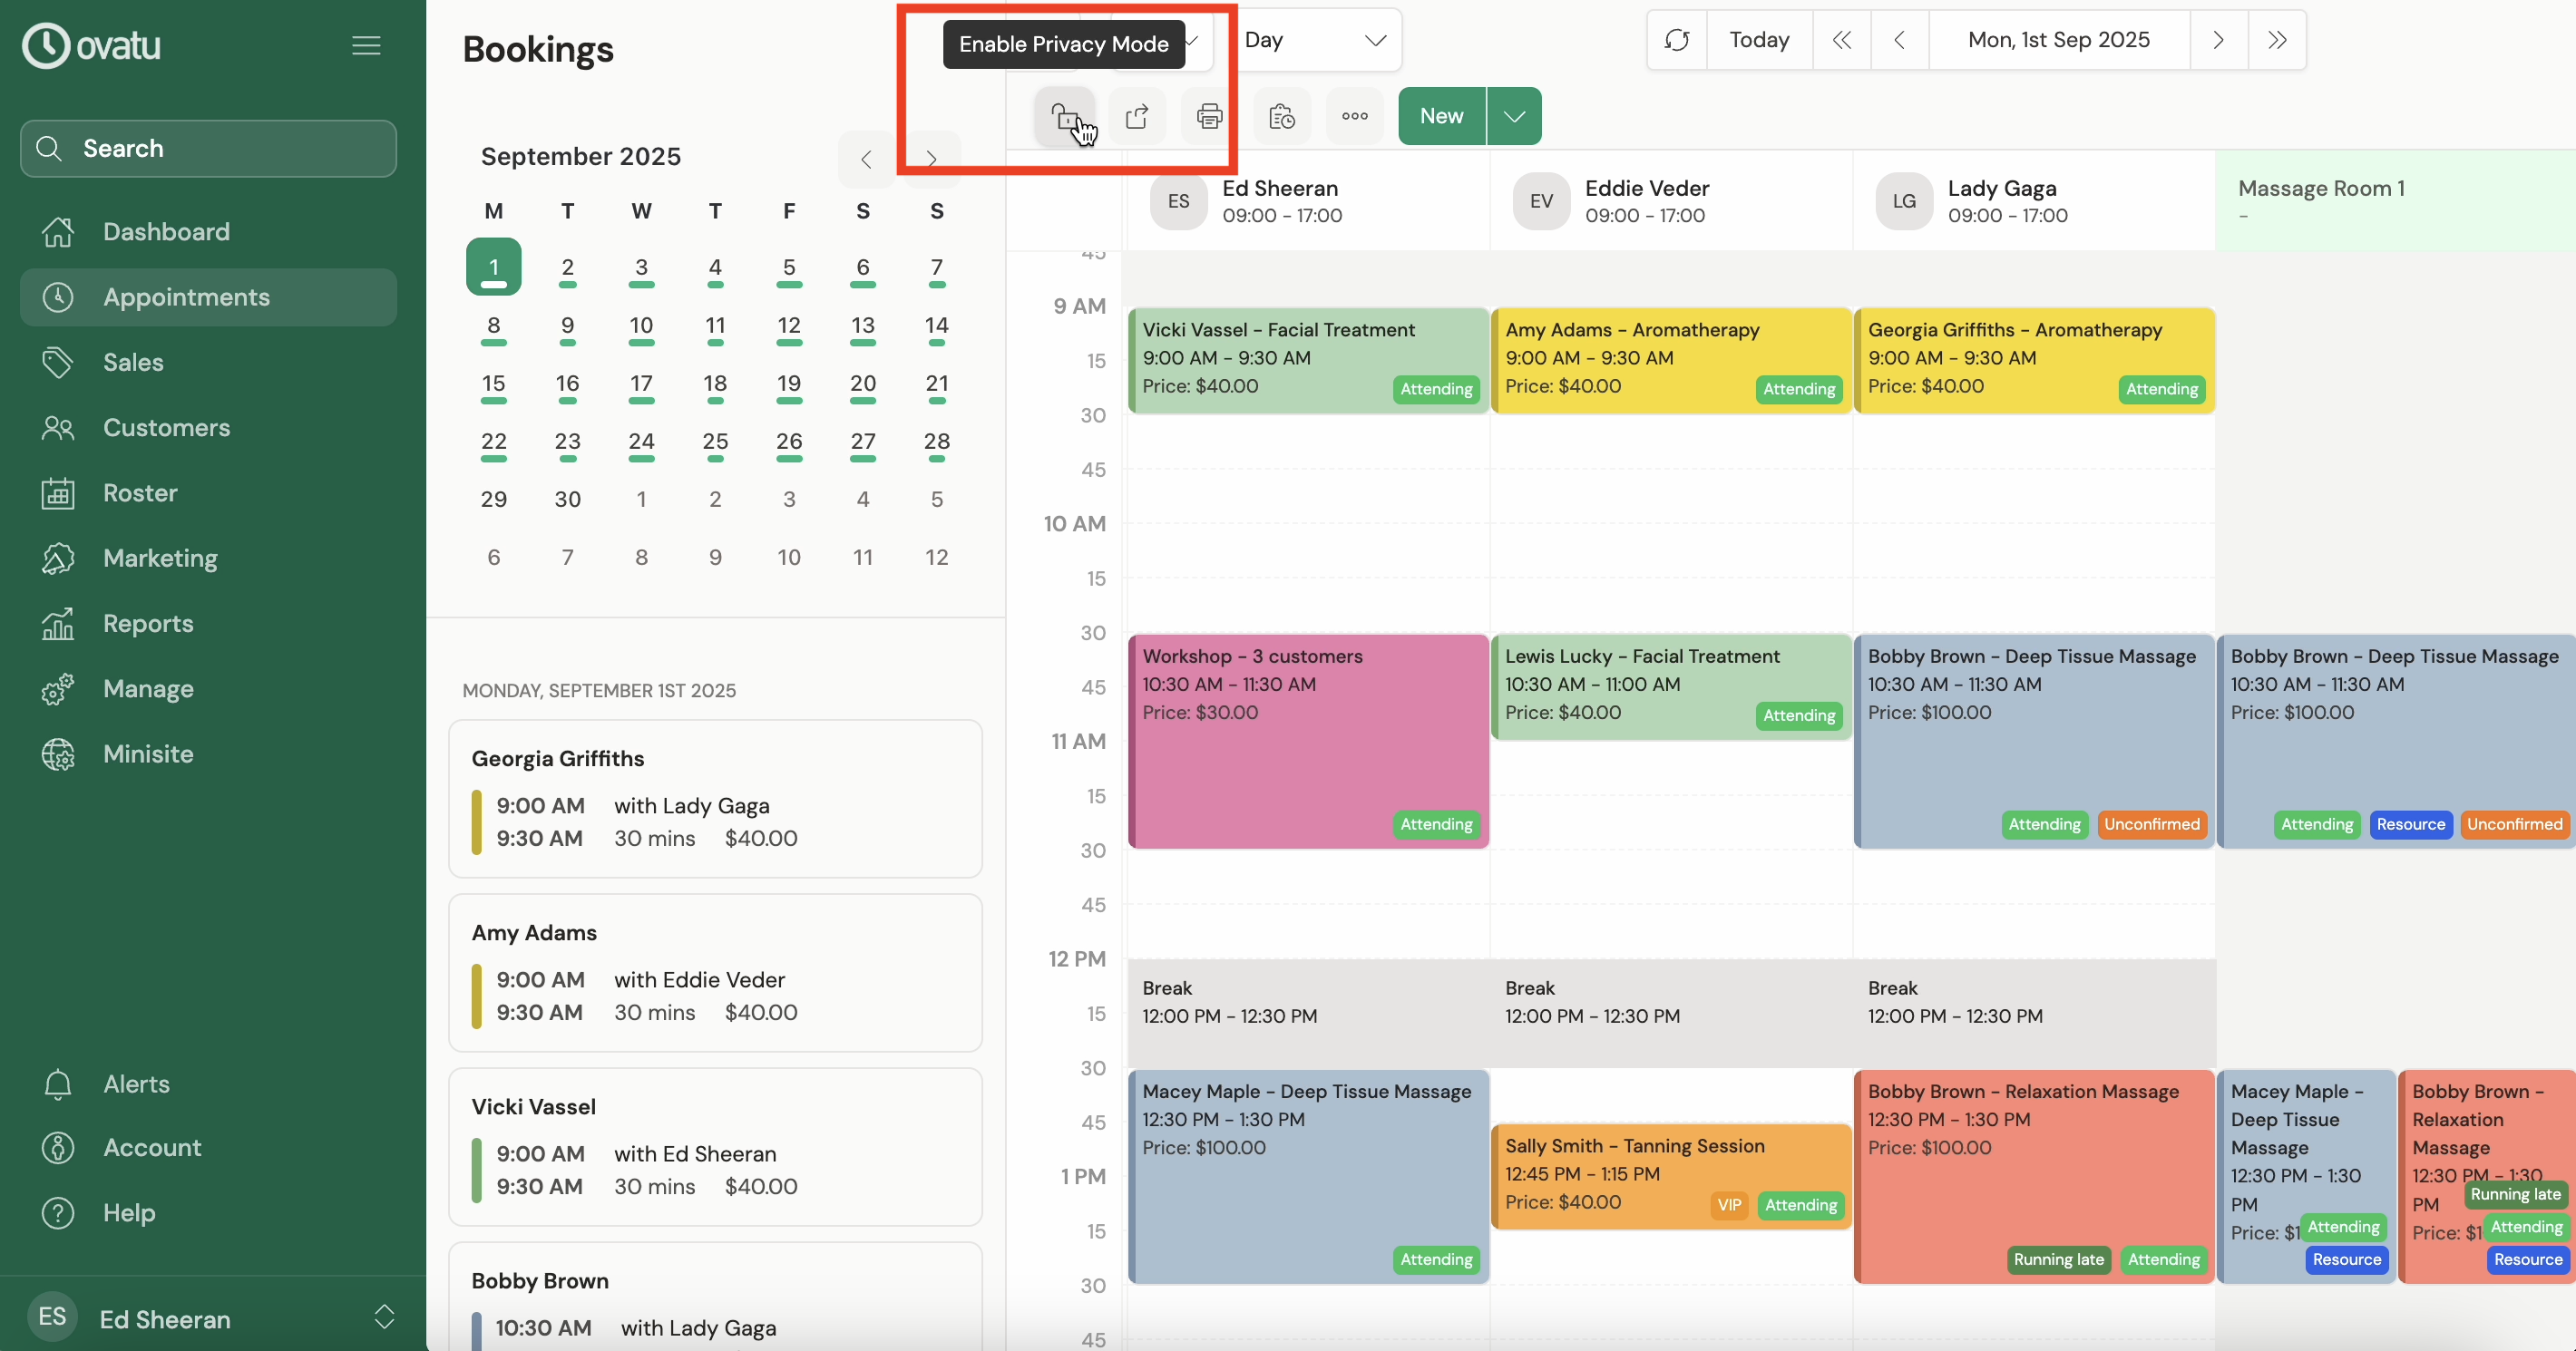The width and height of the screenshot is (2576, 1351).
Task: Expand Ed Sheeran account switcher
Action: point(384,1316)
